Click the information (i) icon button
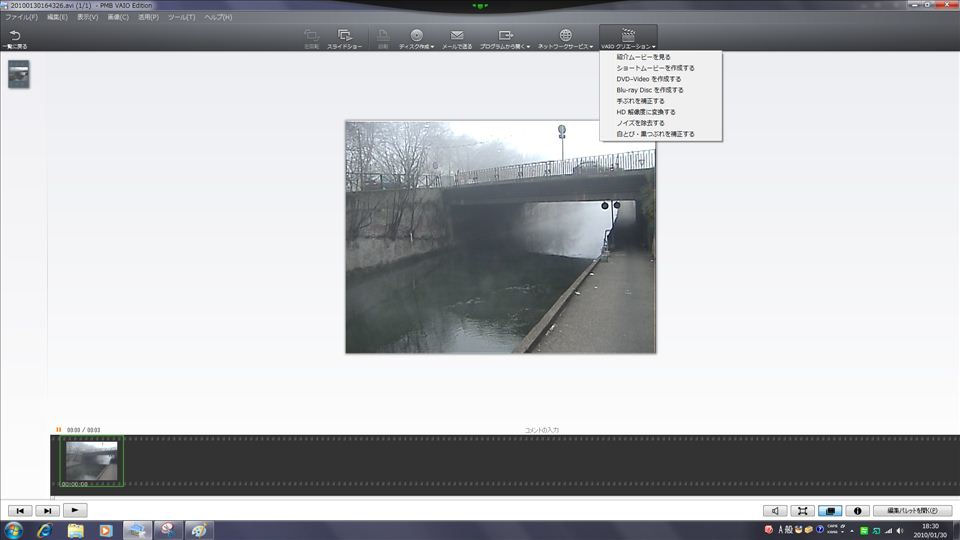 (857, 511)
